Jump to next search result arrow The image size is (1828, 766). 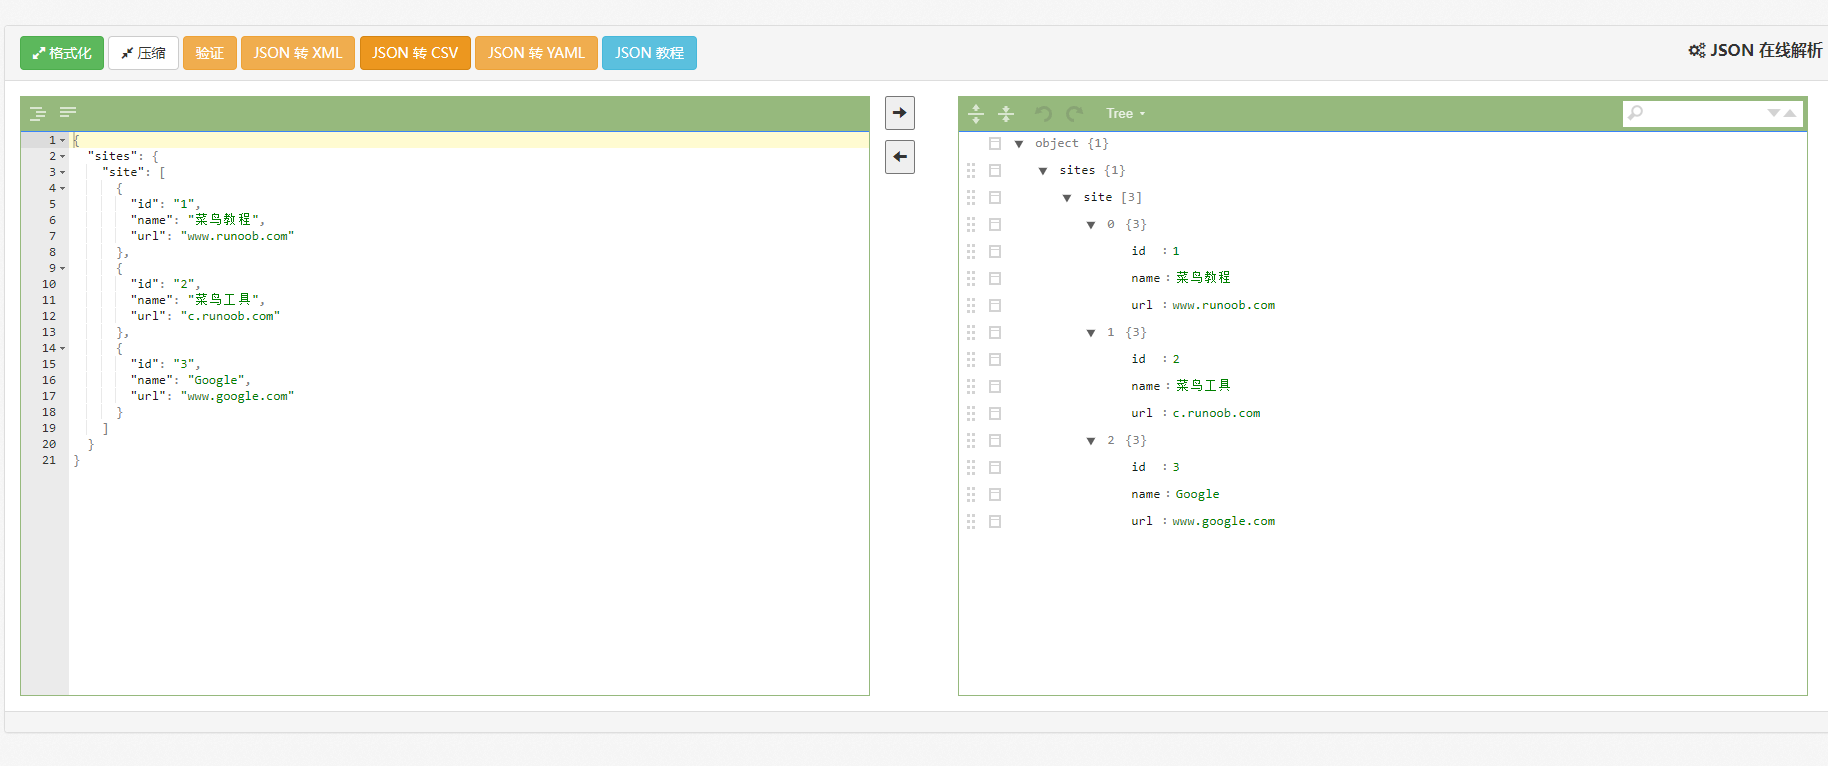(1774, 113)
